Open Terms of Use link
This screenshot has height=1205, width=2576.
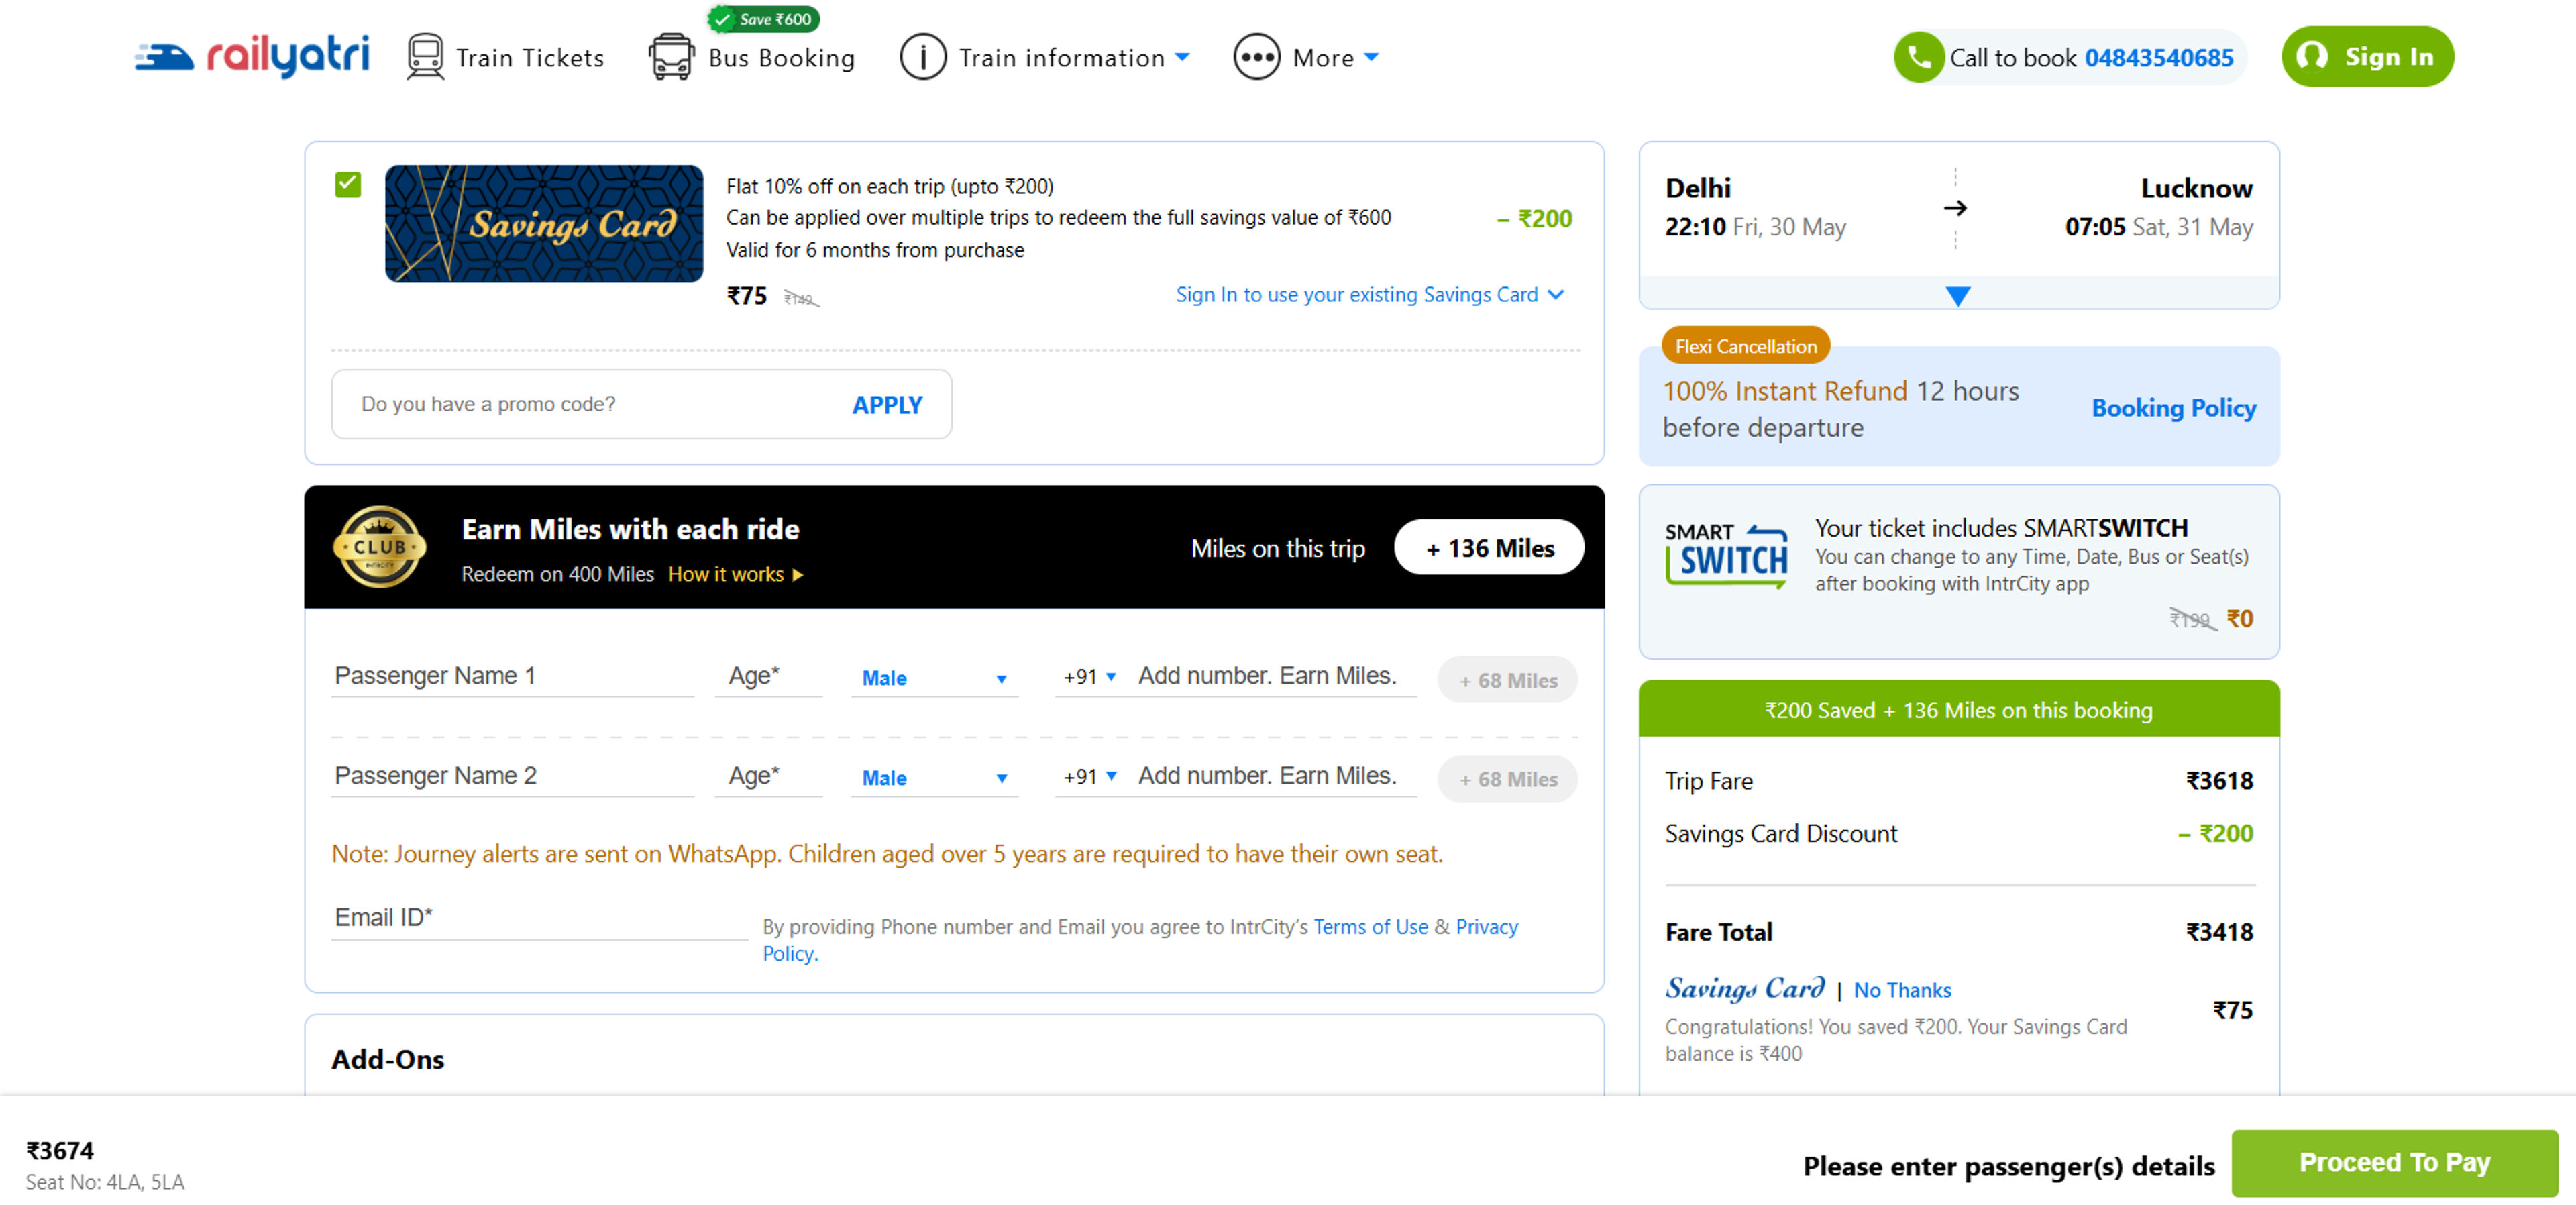click(x=1370, y=926)
